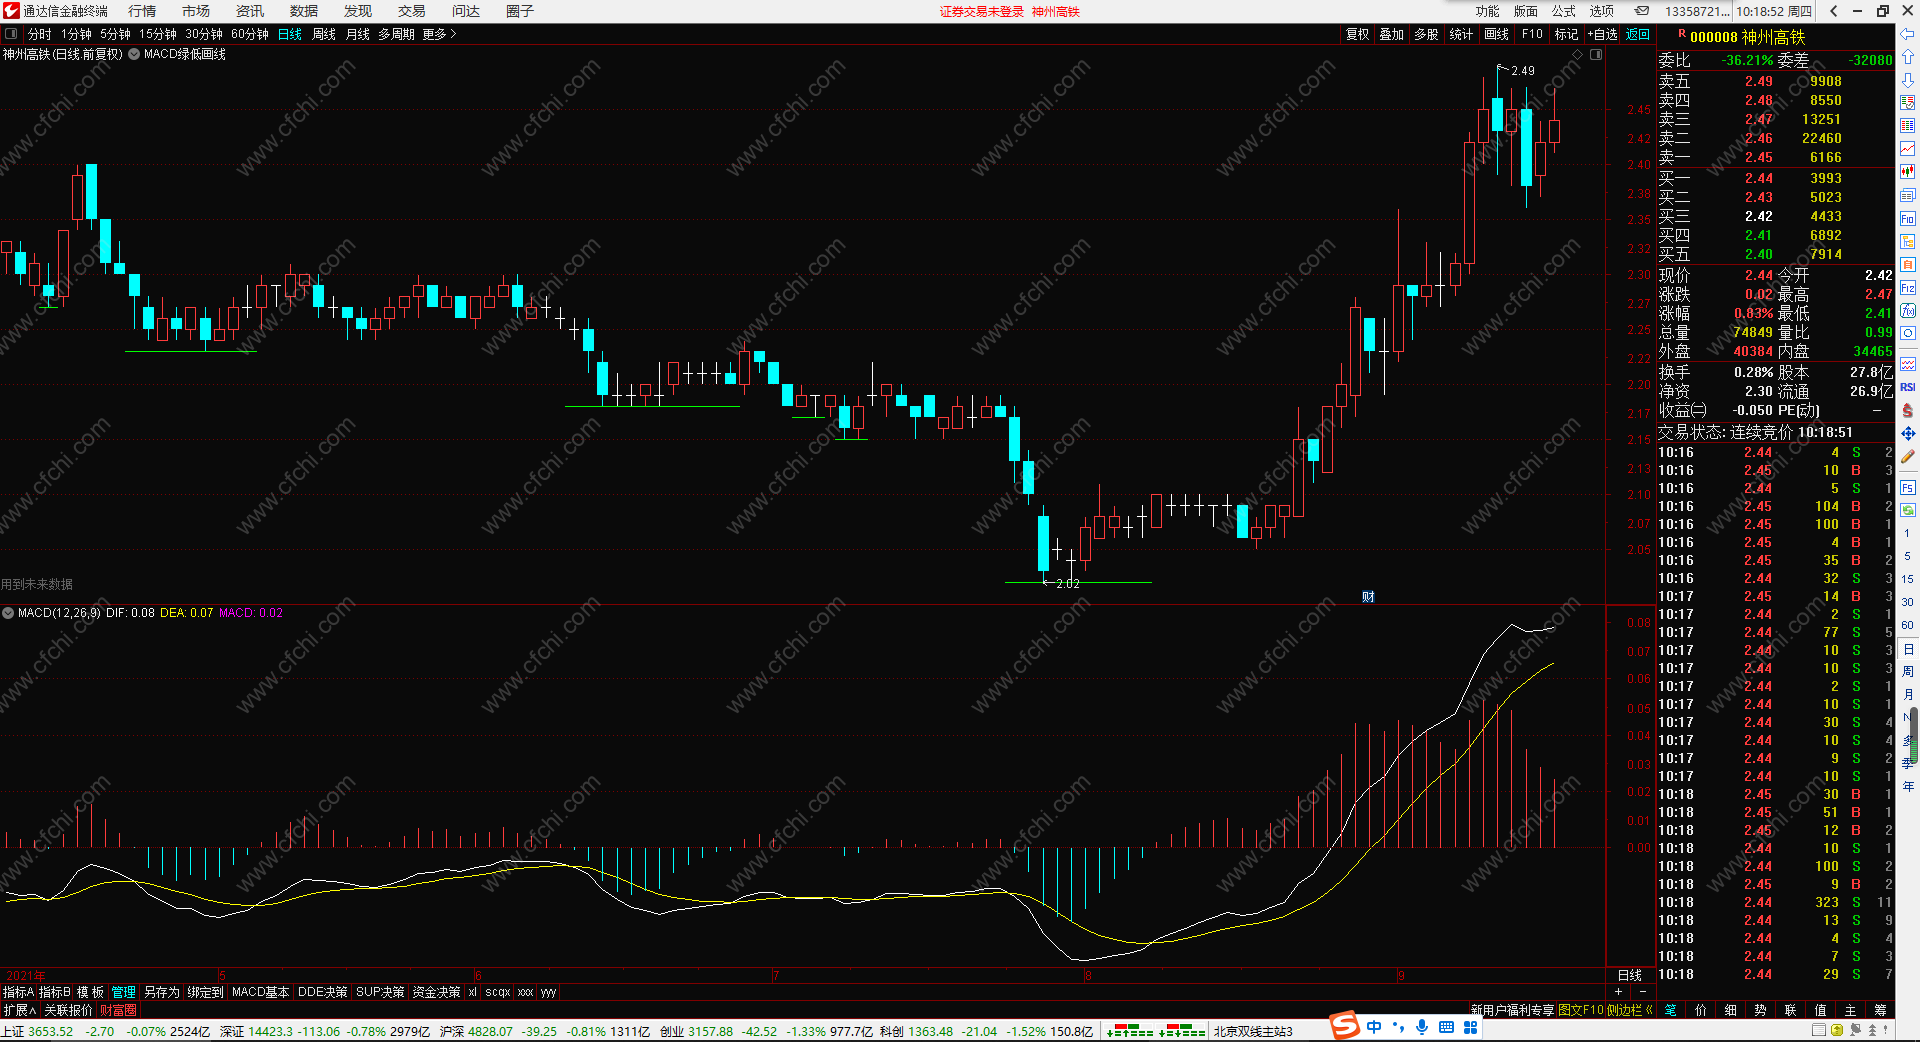Viewport: 1920px width, 1042px height.
Task: Click the mail envelope icon in title bar
Action: (x=1642, y=11)
